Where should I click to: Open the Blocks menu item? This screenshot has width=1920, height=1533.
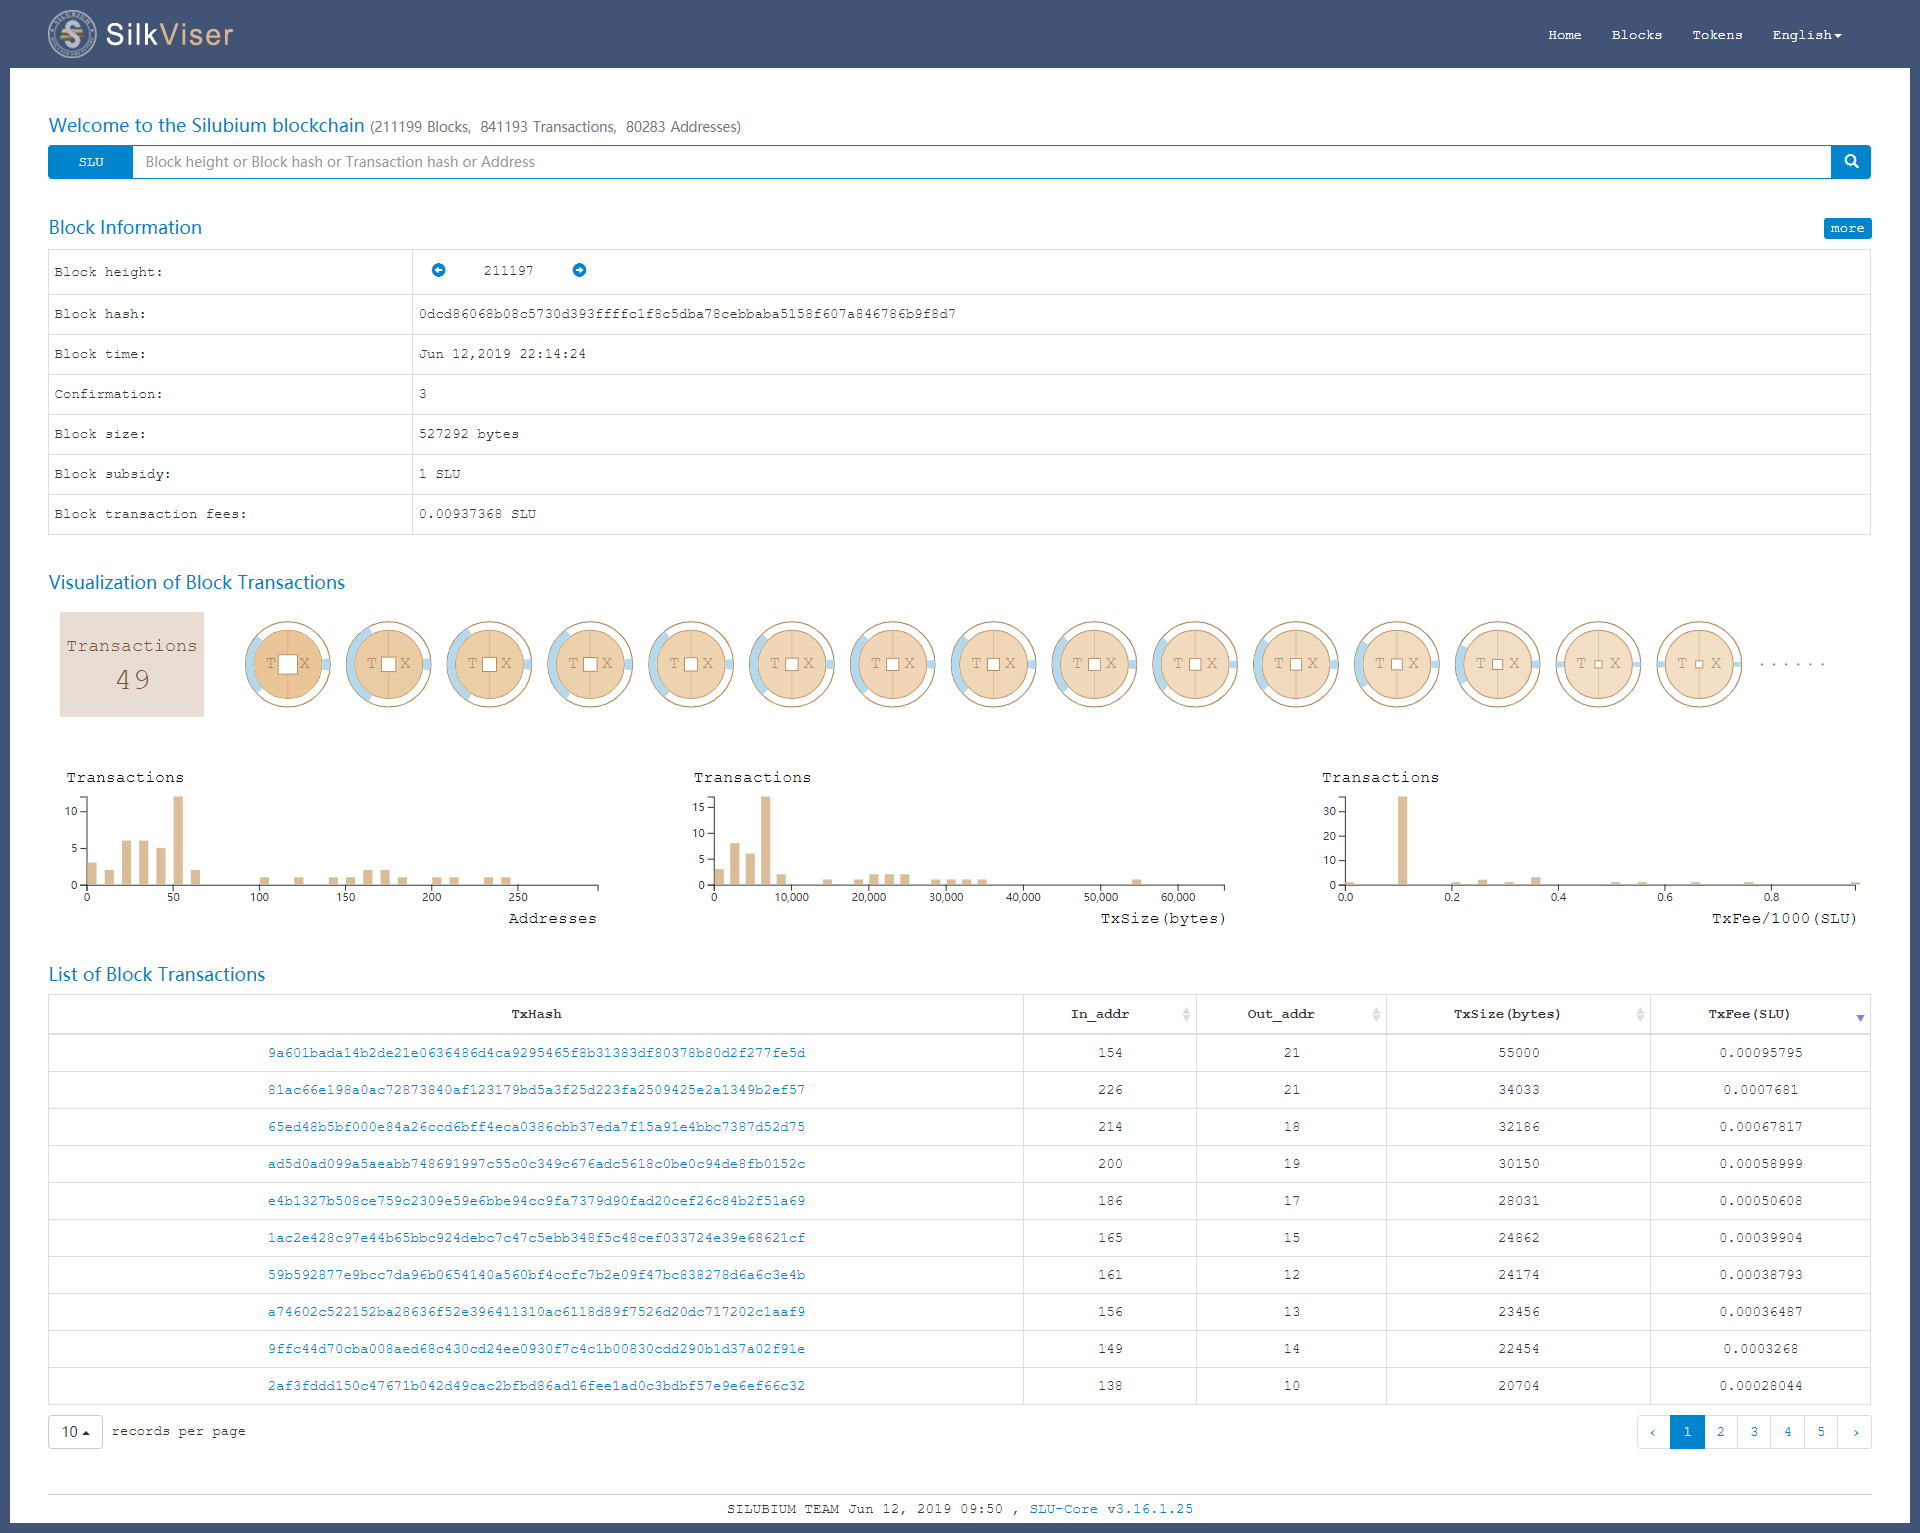(1636, 35)
